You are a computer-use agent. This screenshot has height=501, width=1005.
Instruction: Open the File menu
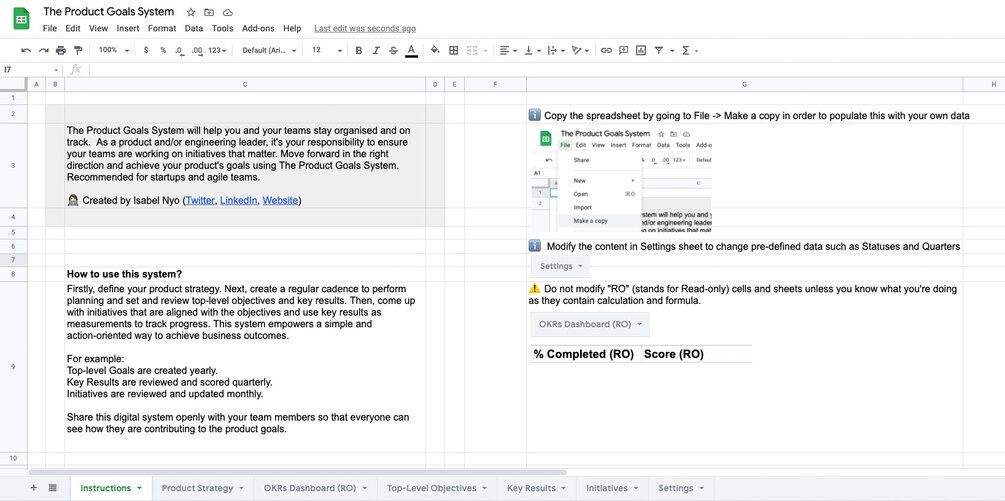tap(49, 28)
